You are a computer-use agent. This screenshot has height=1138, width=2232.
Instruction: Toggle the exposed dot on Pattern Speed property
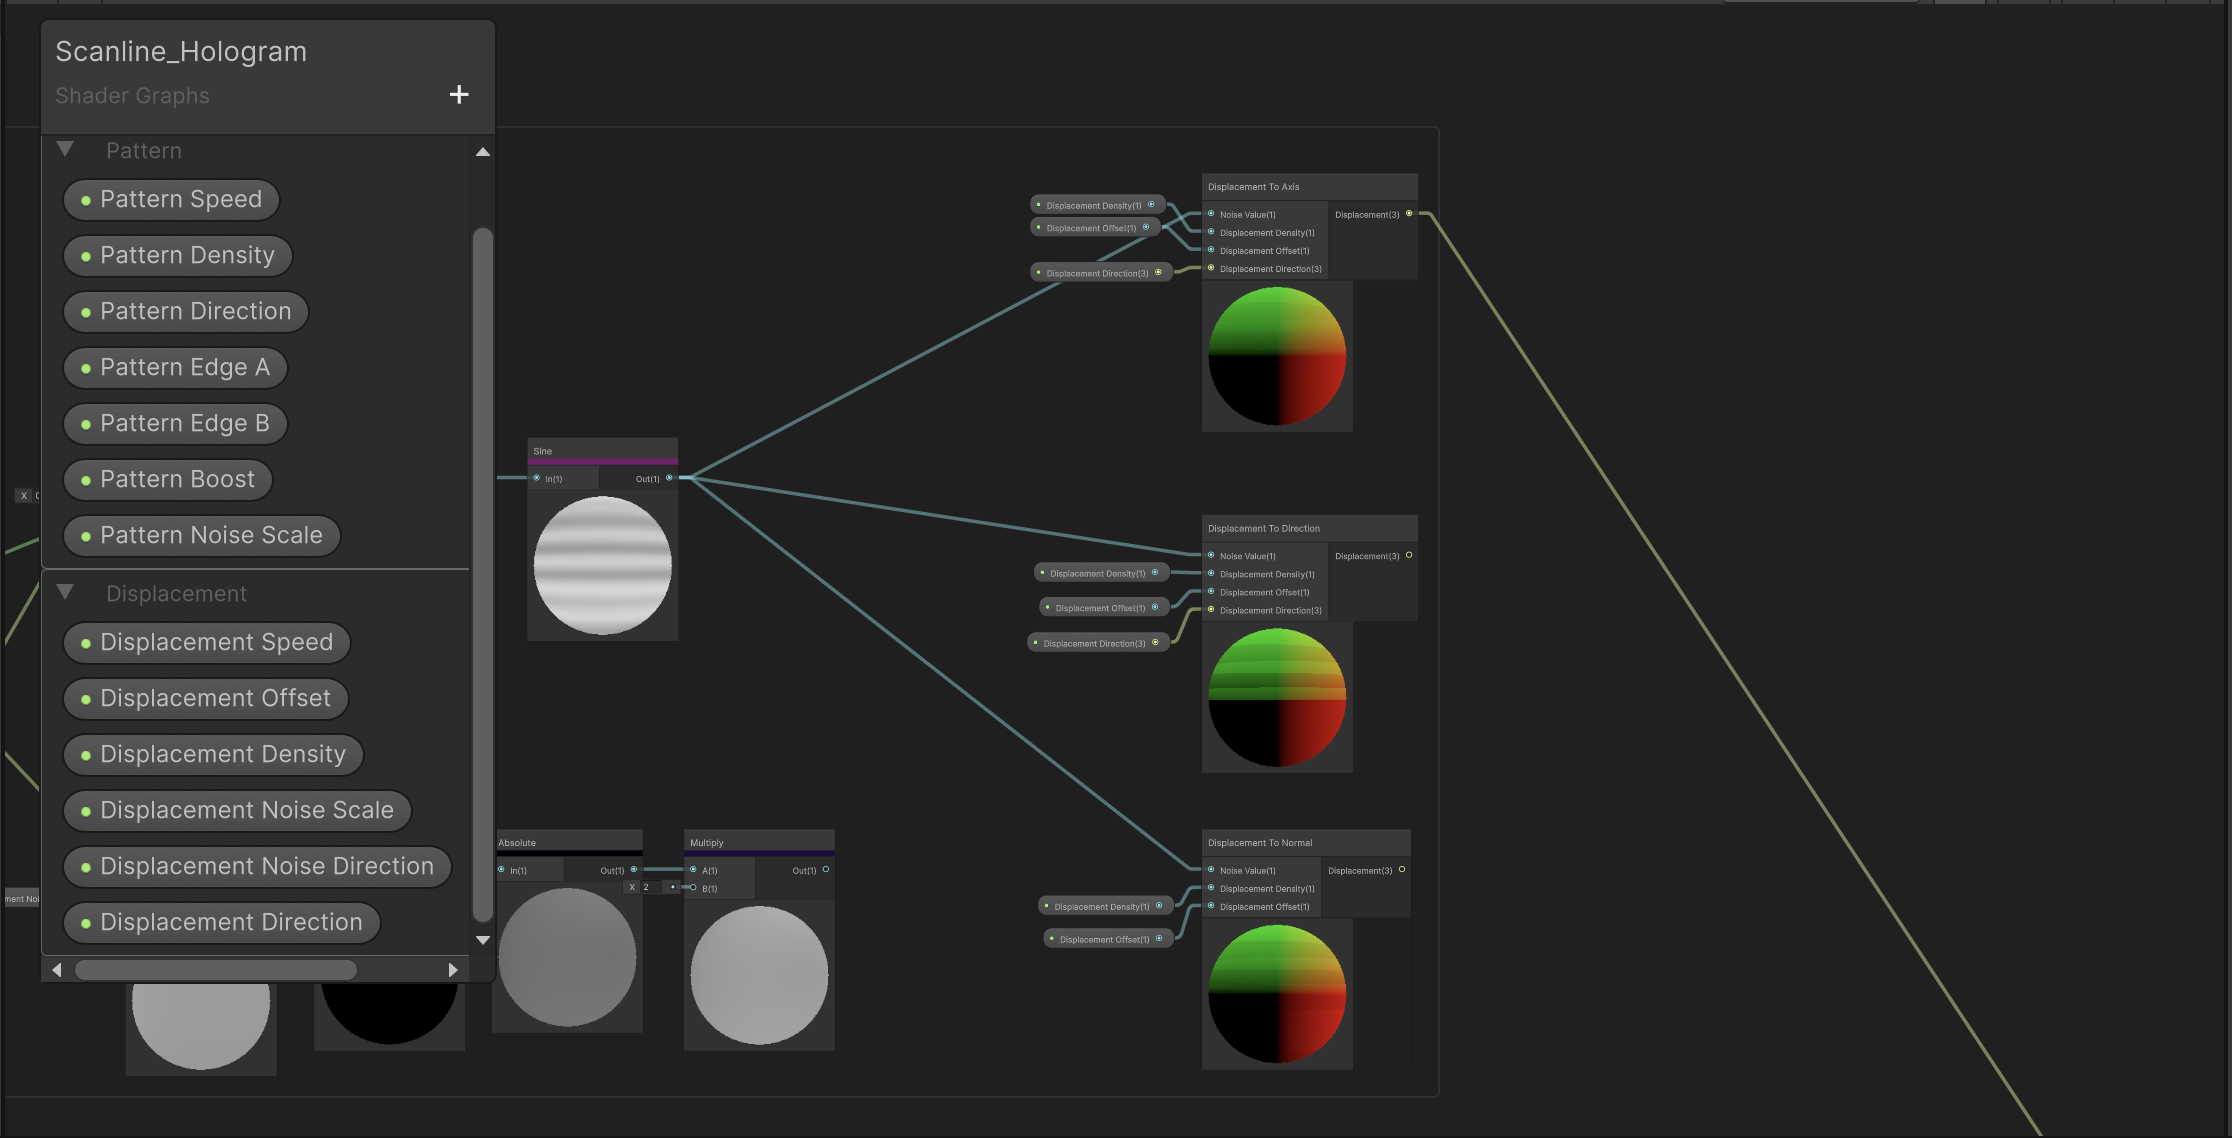tap(88, 199)
